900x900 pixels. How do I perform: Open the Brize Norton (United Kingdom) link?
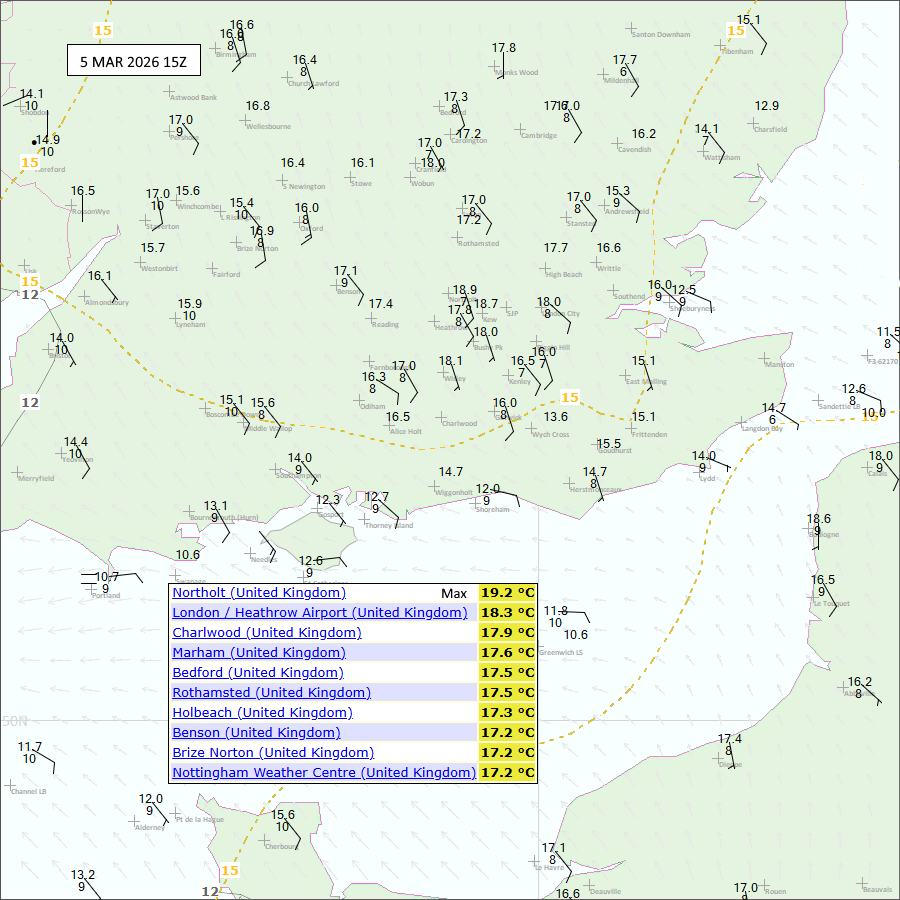[273, 753]
